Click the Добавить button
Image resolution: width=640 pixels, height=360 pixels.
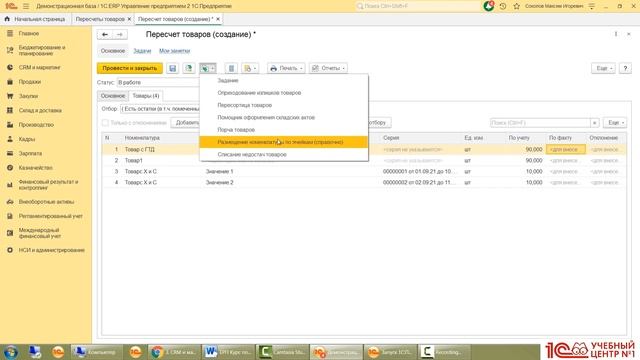coord(186,122)
